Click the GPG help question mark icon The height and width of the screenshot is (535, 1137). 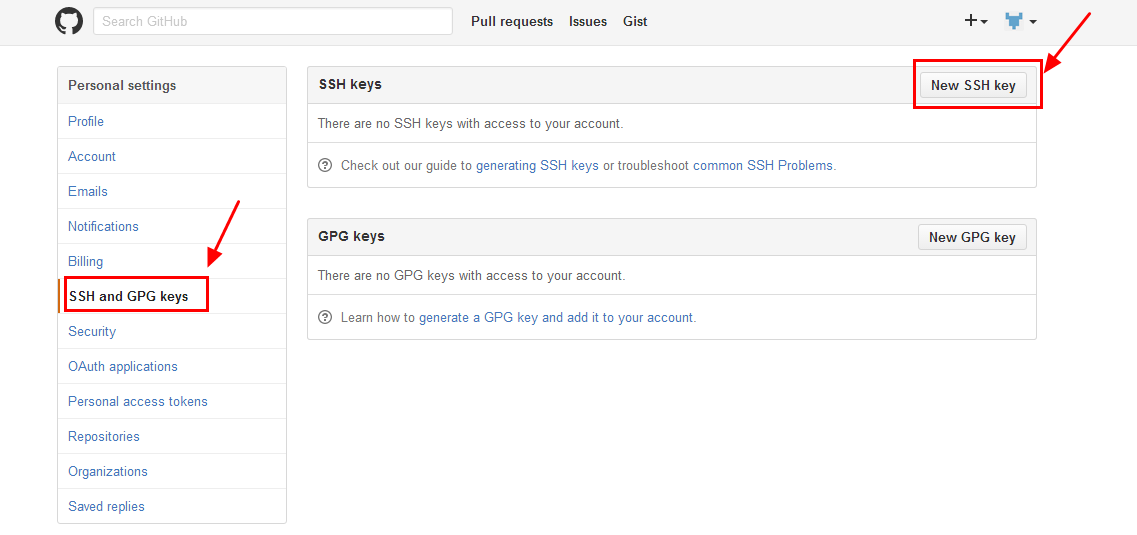tap(325, 317)
